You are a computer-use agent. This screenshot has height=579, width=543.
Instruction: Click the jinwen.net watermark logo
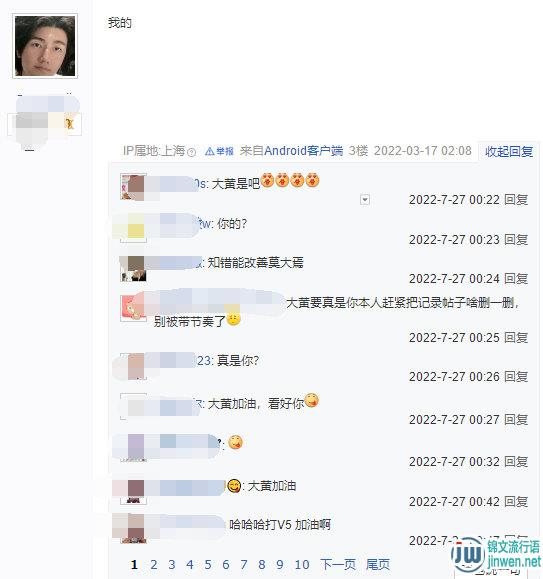pyautogui.click(x=495, y=554)
